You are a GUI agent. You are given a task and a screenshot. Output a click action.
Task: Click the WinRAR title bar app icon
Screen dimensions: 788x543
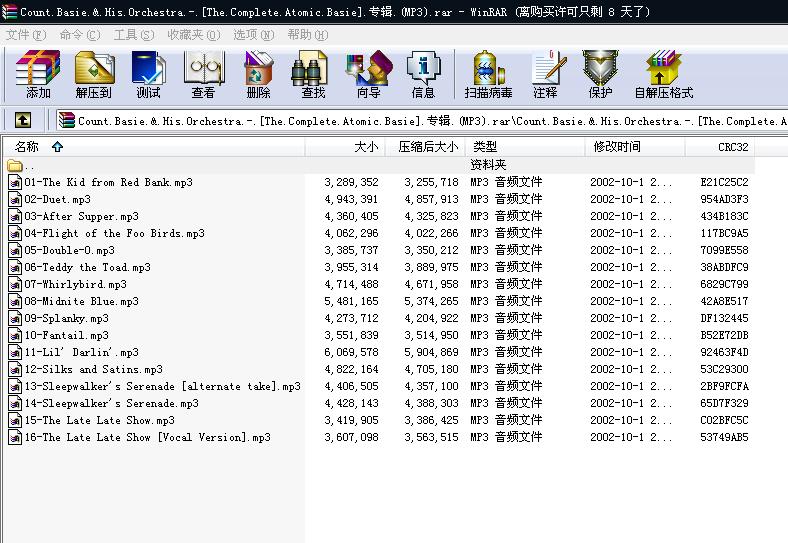coord(9,11)
